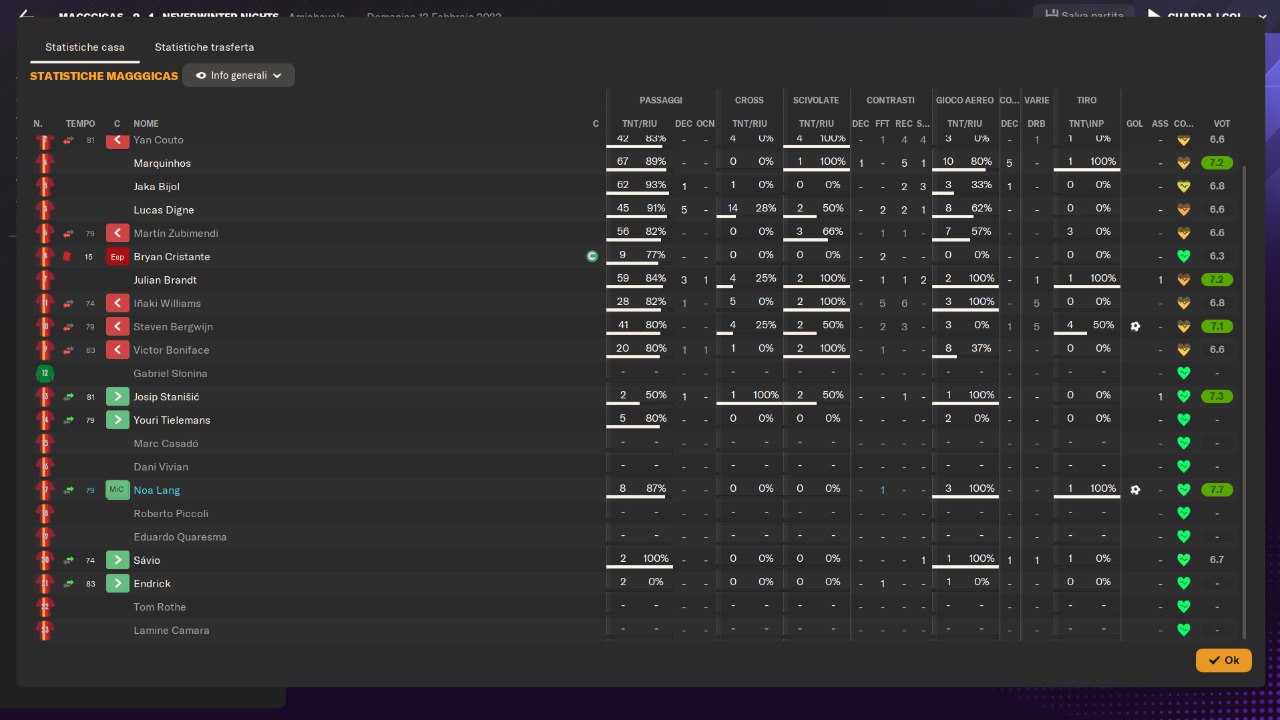
Task: Click the substituted-on arrow icon for Youri Tielemans
Action: pyautogui.click(x=118, y=420)
